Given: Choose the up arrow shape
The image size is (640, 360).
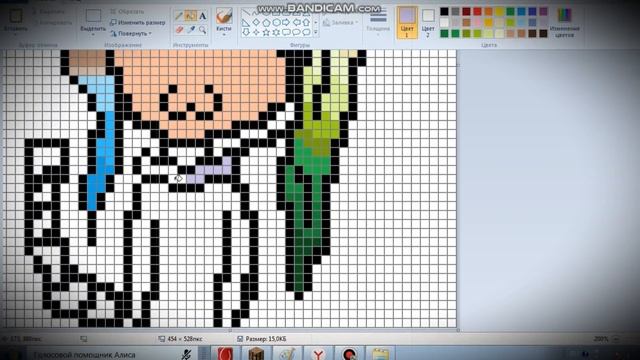Looking at the screenshot, I should [306, 23].
